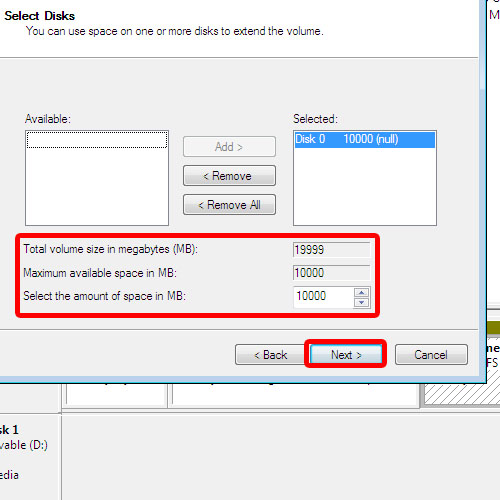
Task: Click the Total volume size field 19999
Action: tap(331, 250)
